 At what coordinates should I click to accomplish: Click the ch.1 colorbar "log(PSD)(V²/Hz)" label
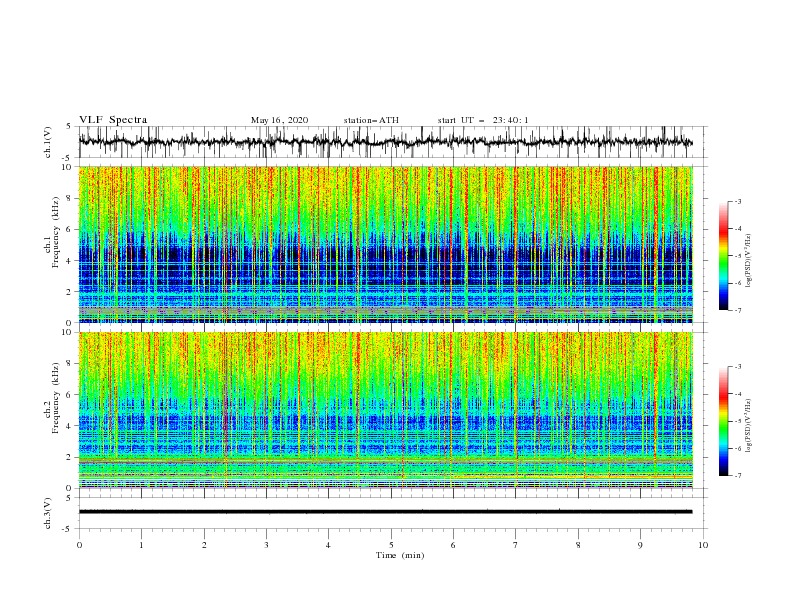[749, 261]
